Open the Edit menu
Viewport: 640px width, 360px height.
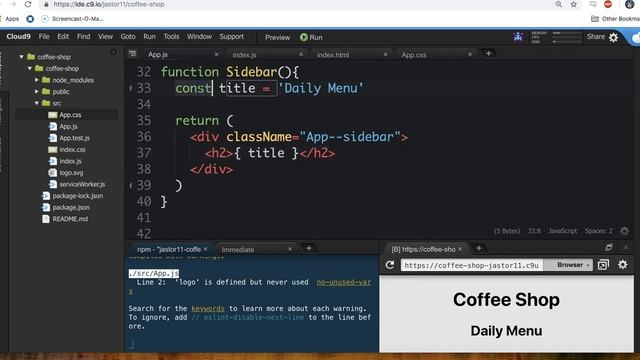pyautogui.click(x=63, y=37)
